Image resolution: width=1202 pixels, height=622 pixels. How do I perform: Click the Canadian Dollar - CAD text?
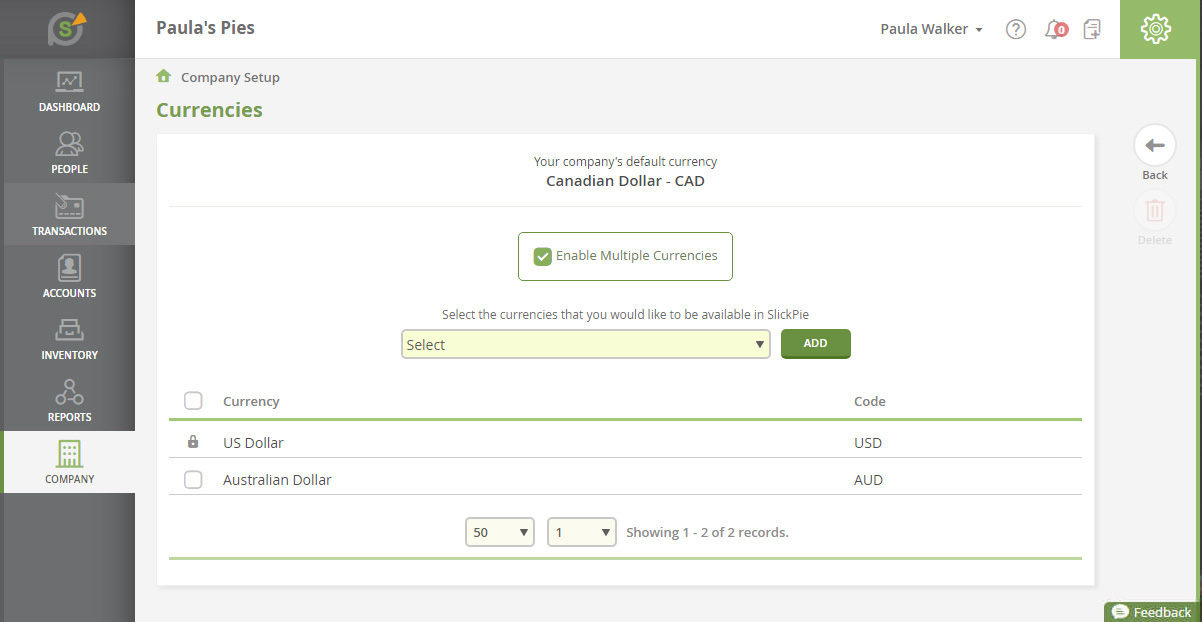(625, 181)
